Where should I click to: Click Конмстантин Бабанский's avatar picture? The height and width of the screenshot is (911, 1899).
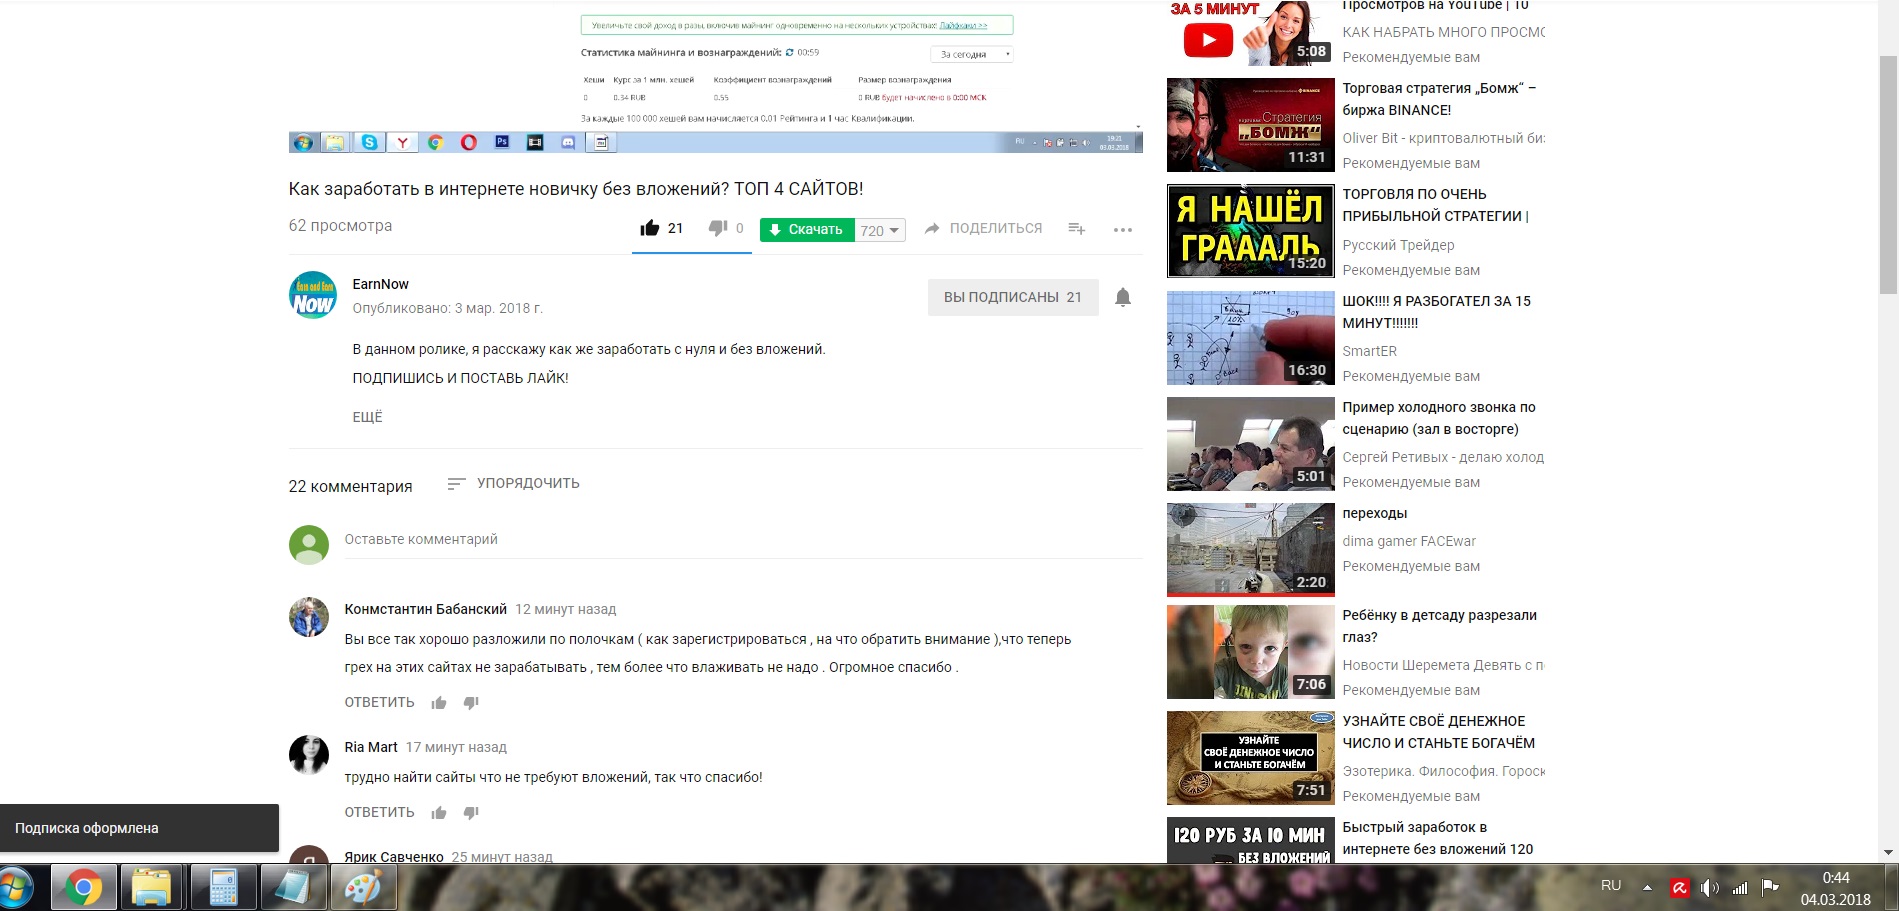click(309, 618)
